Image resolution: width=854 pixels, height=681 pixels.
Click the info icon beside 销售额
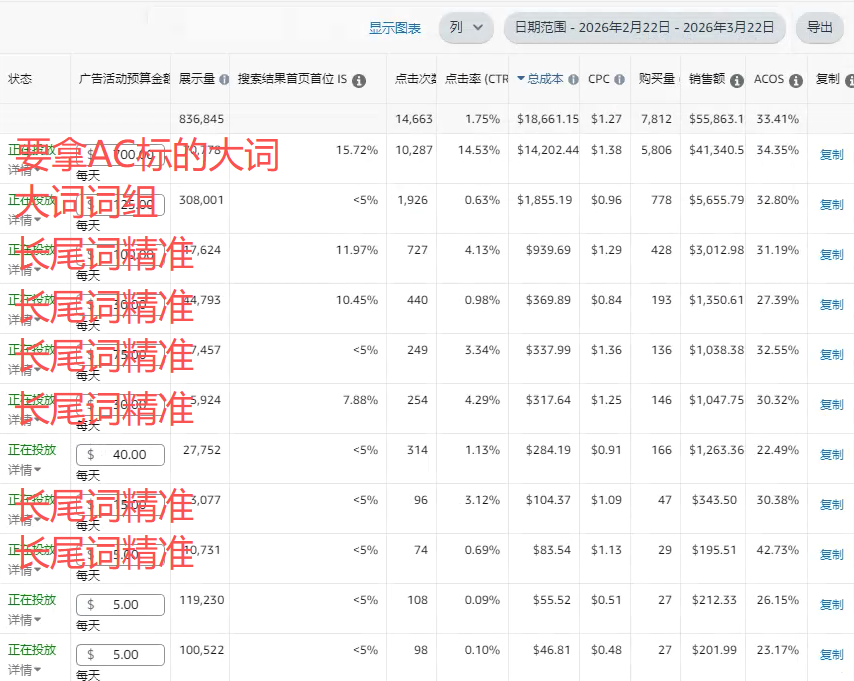tap(736, 80)
